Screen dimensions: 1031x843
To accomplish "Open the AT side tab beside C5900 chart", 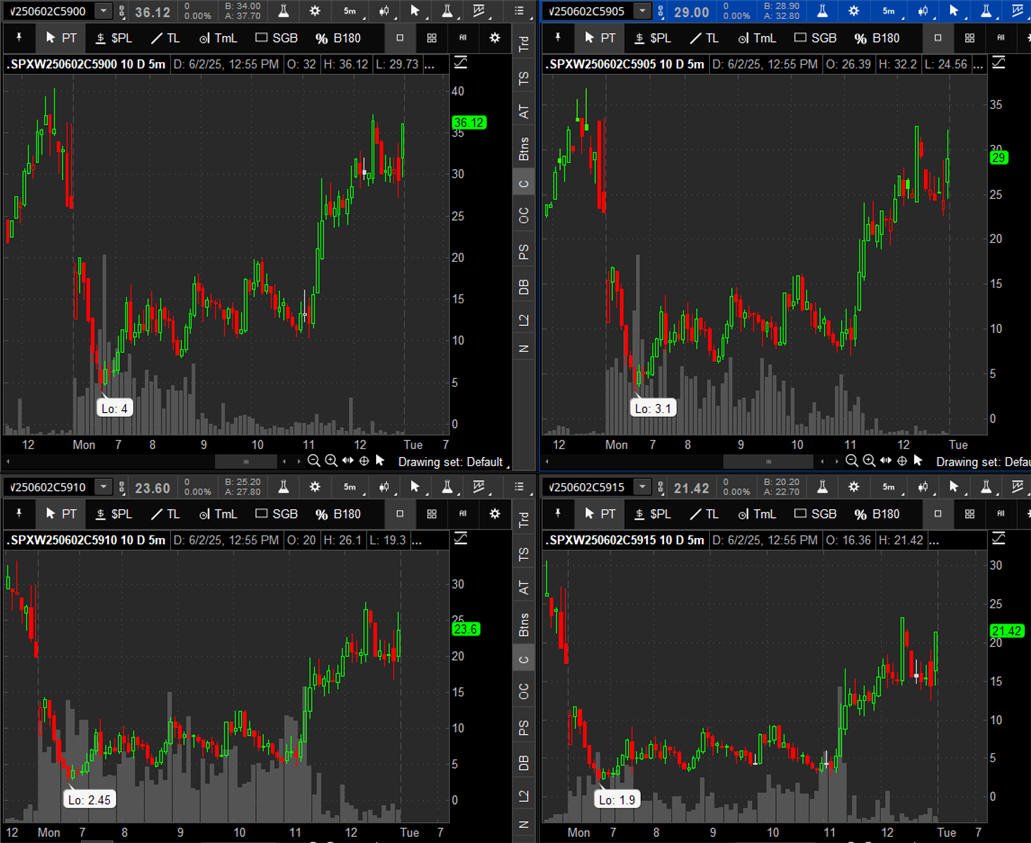I will click(x=523, y=112).
